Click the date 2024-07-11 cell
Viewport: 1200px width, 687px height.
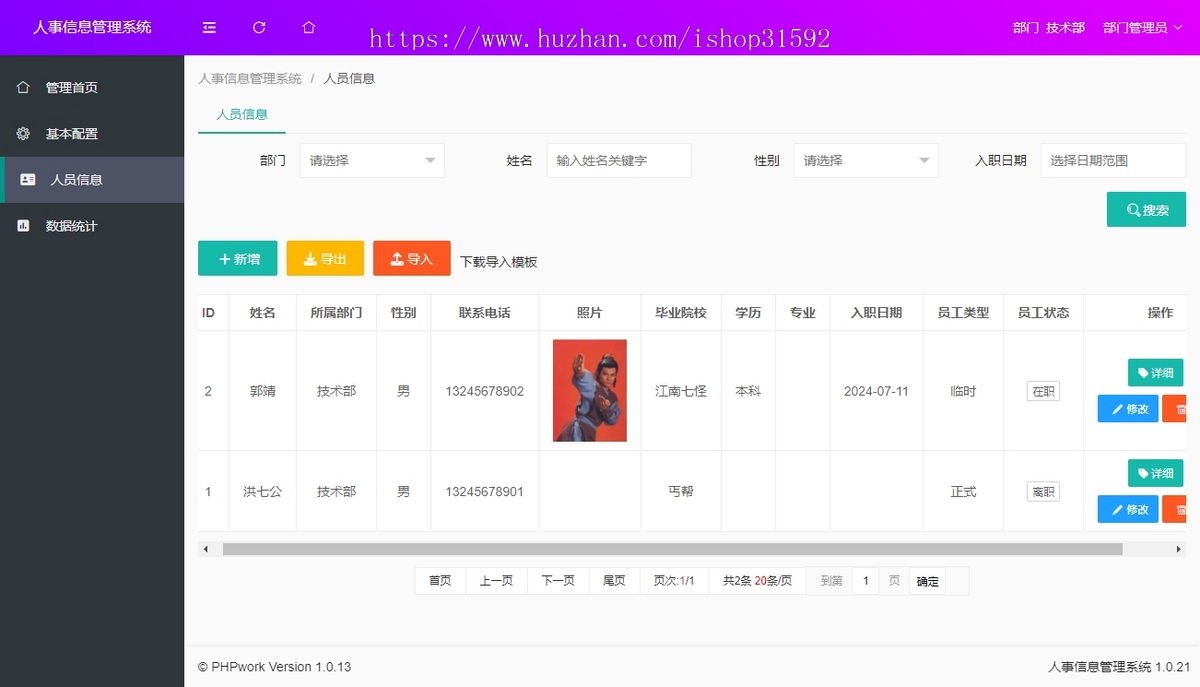pyautogui.click(x=876, y=391)
